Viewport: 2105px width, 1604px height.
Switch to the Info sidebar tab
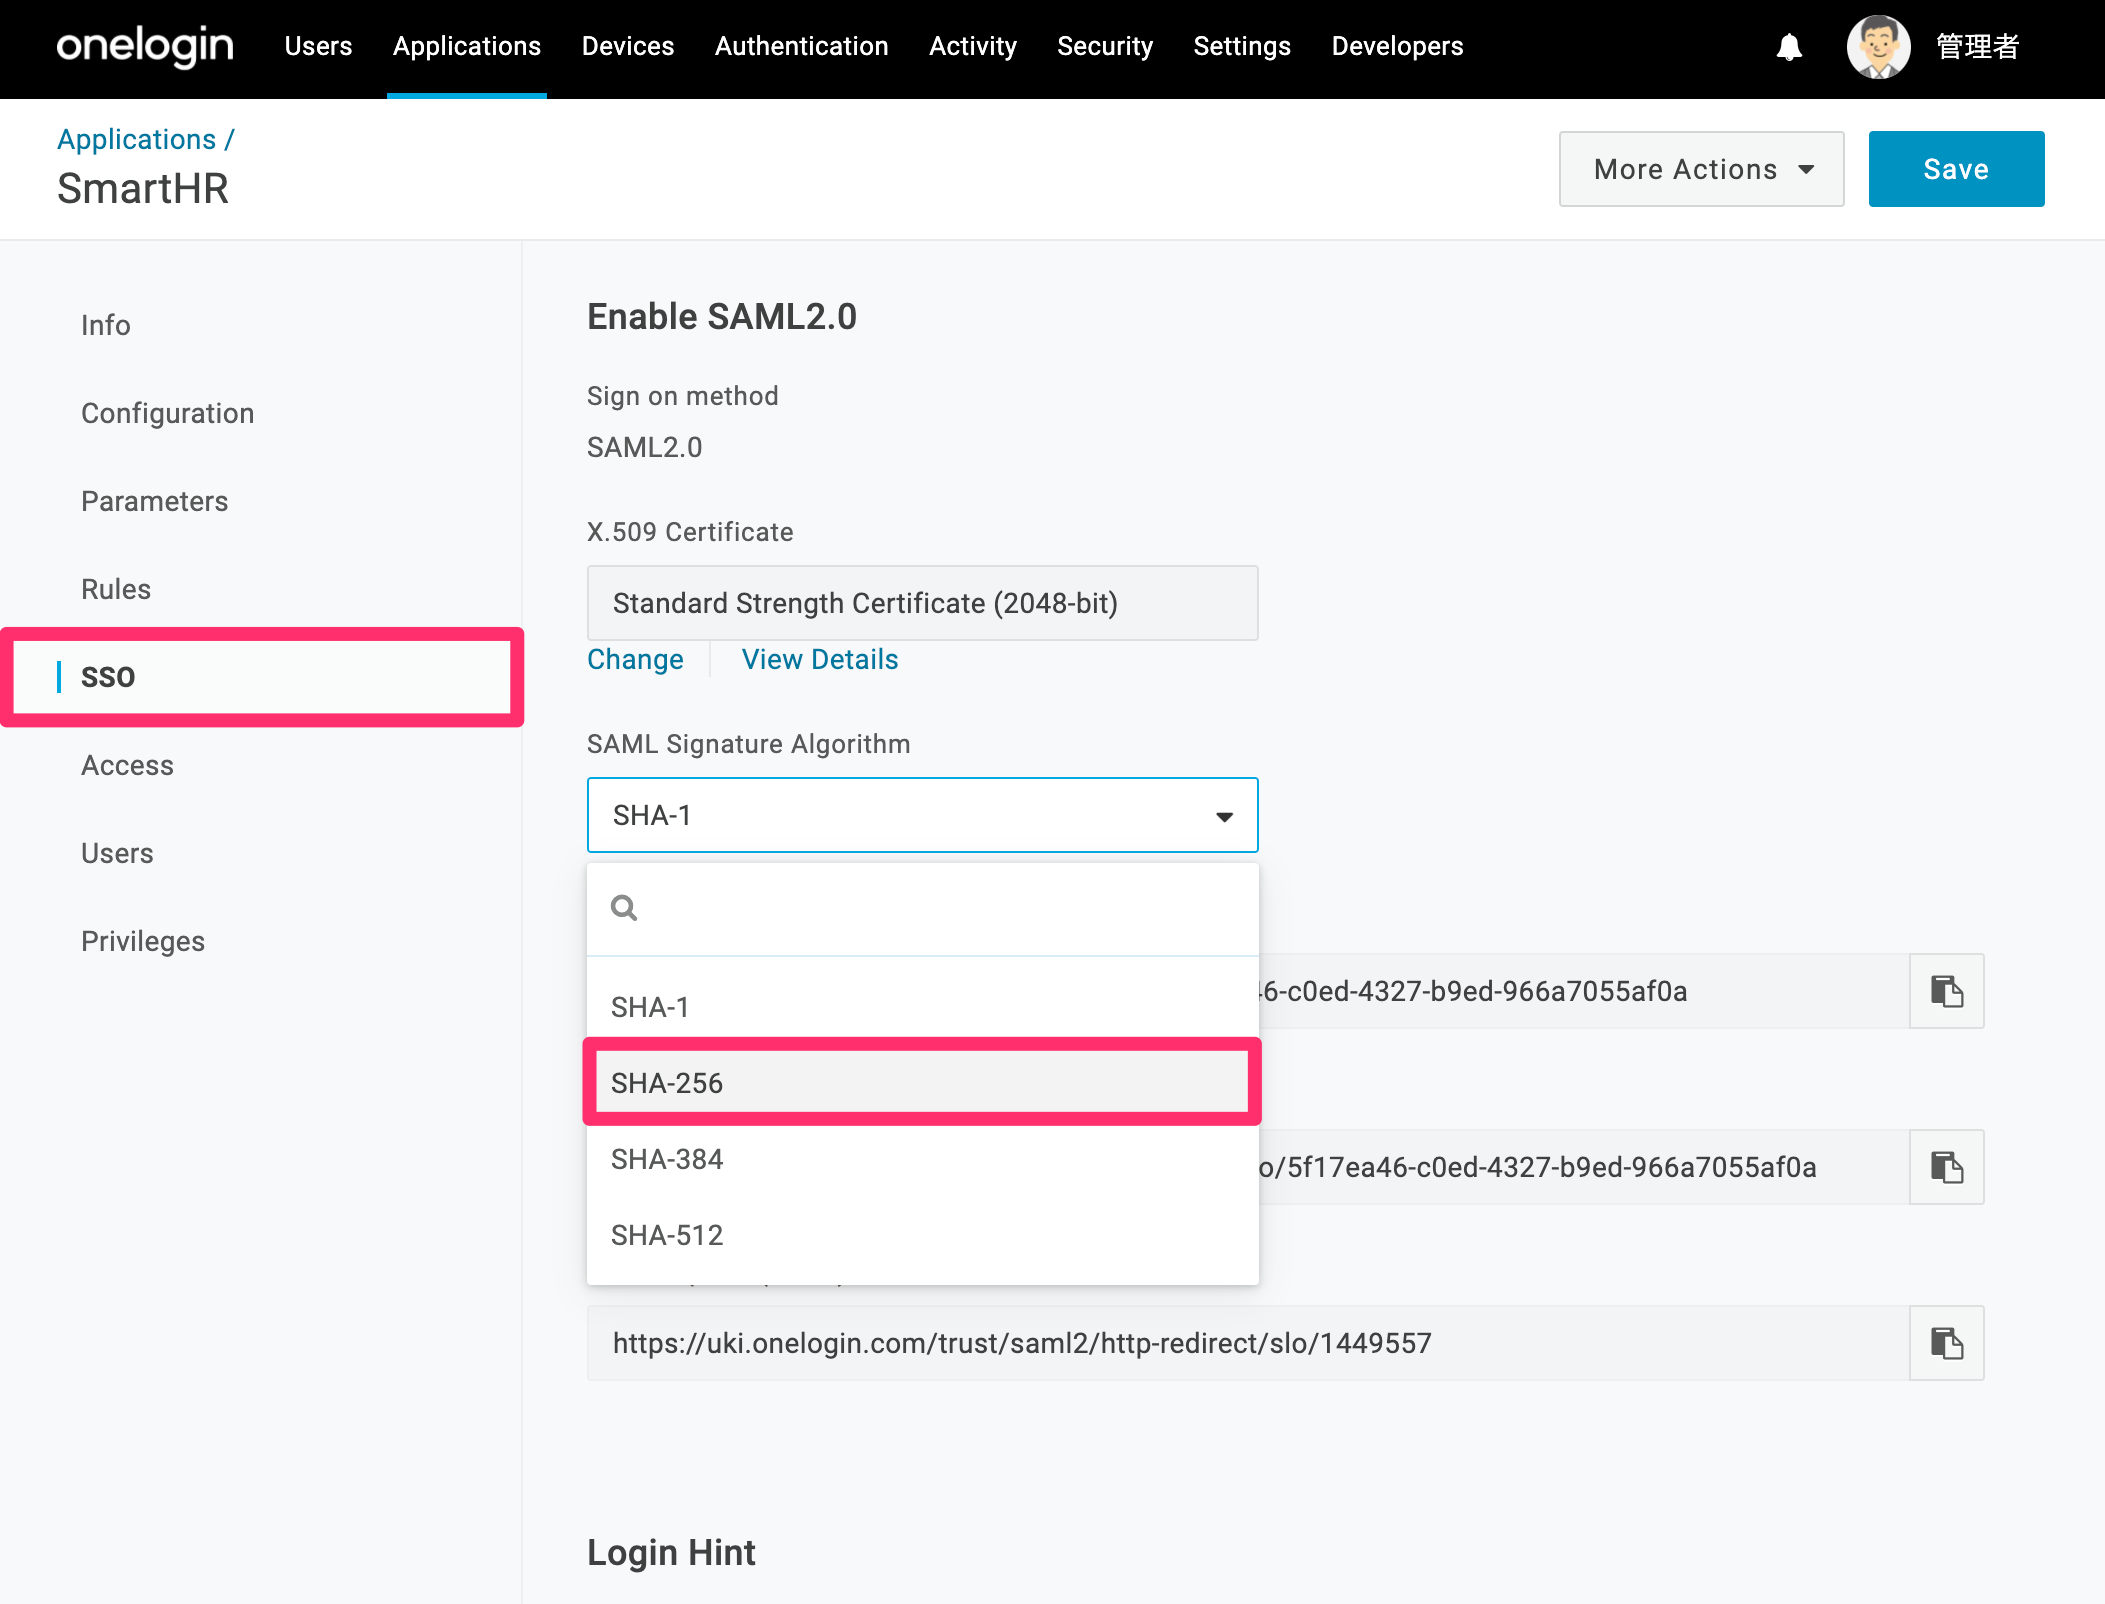tap(106, 325)
